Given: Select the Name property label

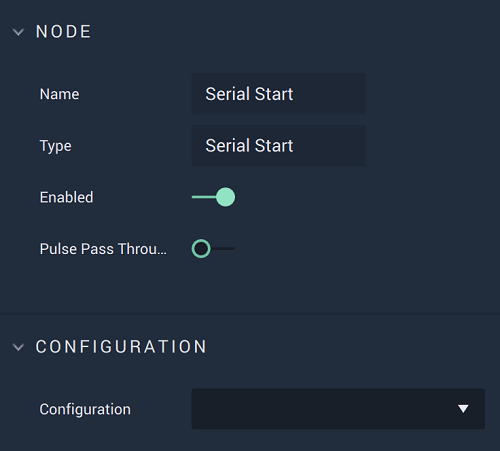Looking at the screenshot, I should click(60, 94).
